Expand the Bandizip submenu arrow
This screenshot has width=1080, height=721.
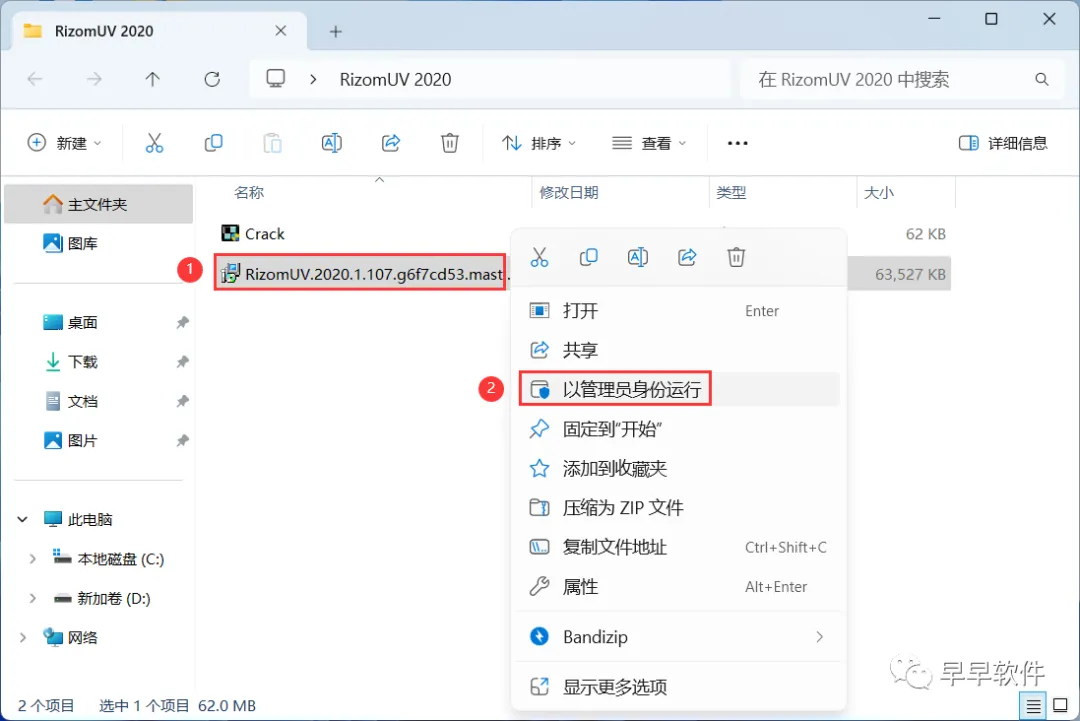point(820,637)
